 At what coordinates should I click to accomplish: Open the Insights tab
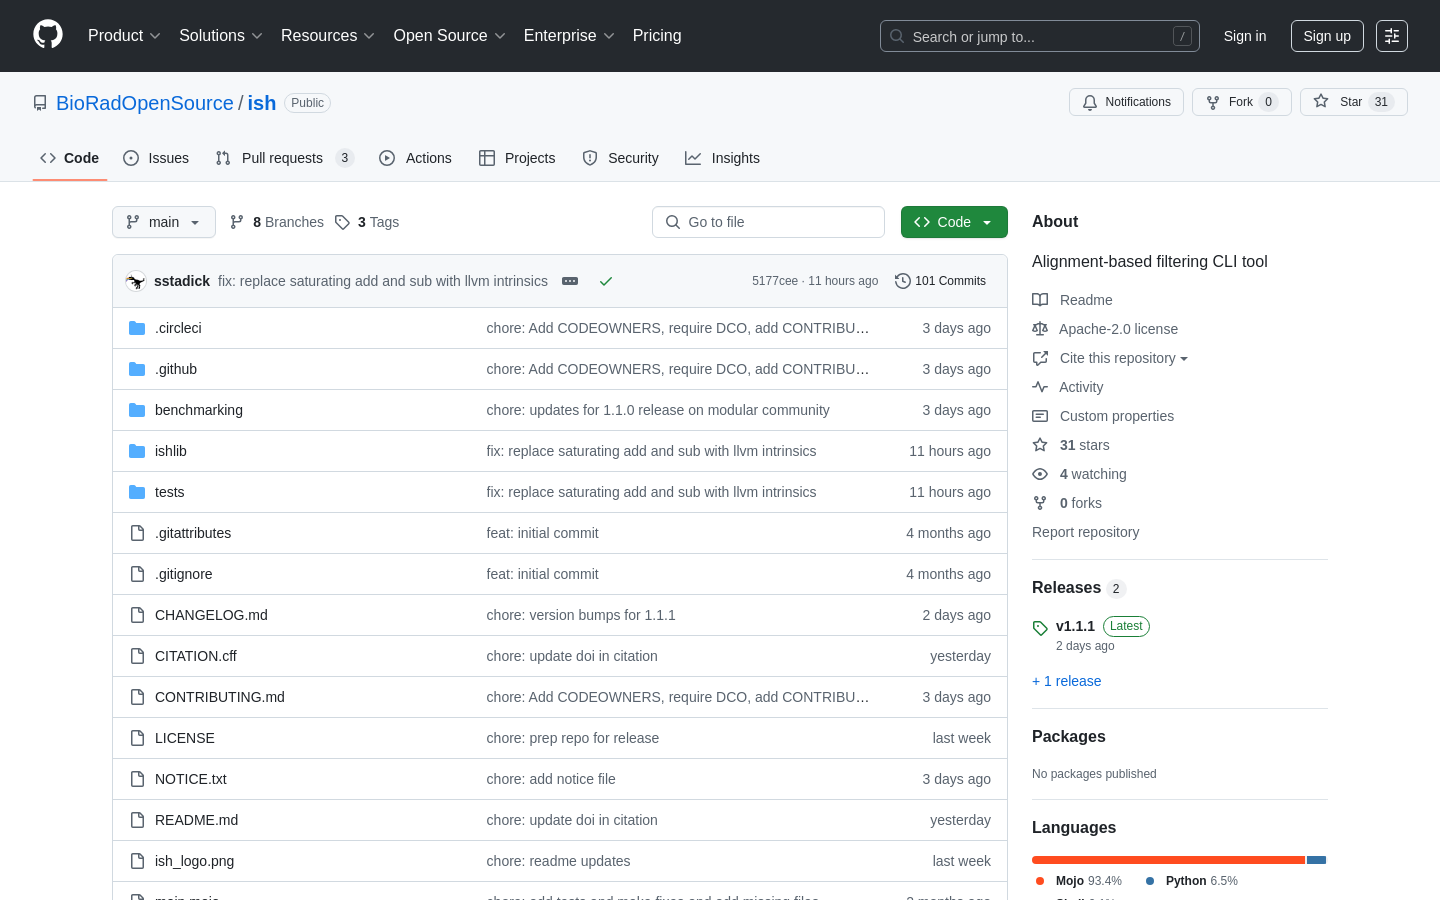(722, 158)
